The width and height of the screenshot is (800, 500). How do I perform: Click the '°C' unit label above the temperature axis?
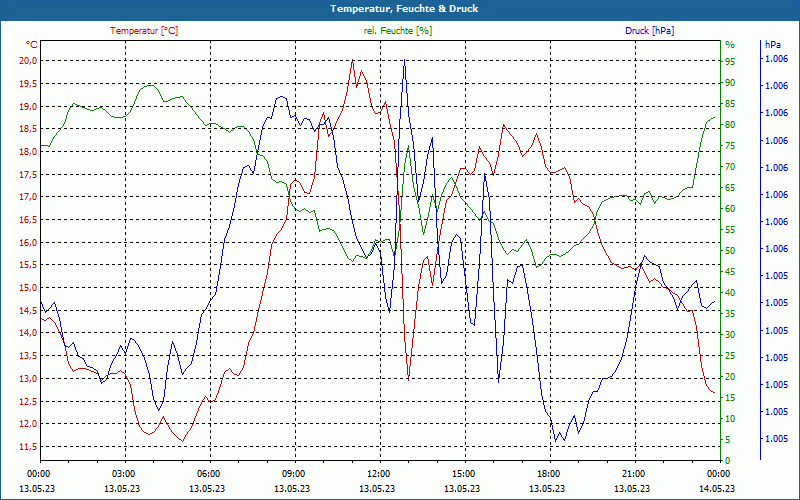pyautogui.click(x=32, y=44)
